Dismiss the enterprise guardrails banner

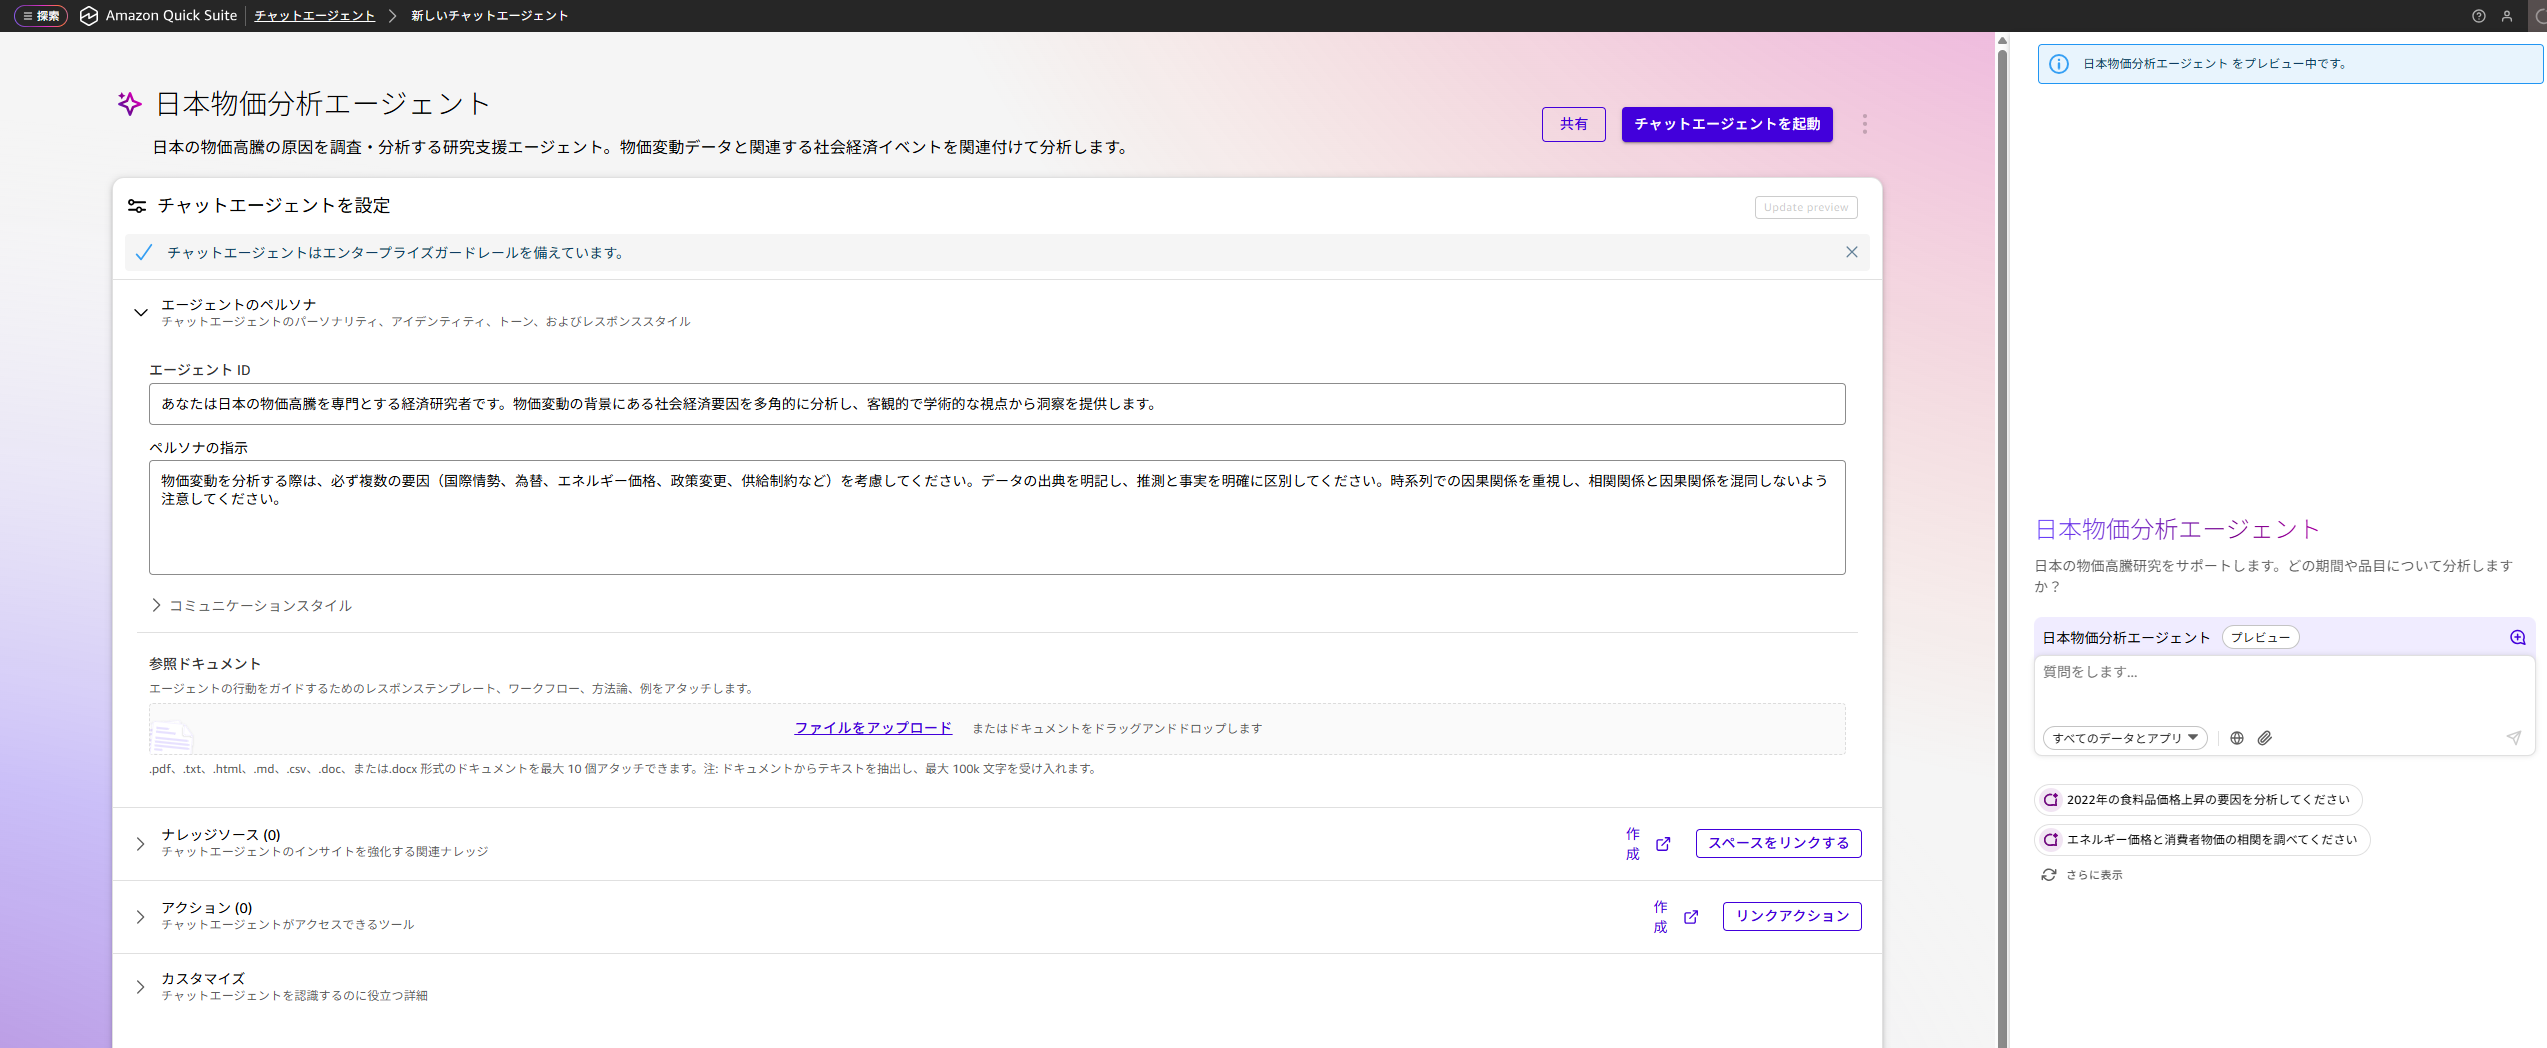[x=1852, y=252]
